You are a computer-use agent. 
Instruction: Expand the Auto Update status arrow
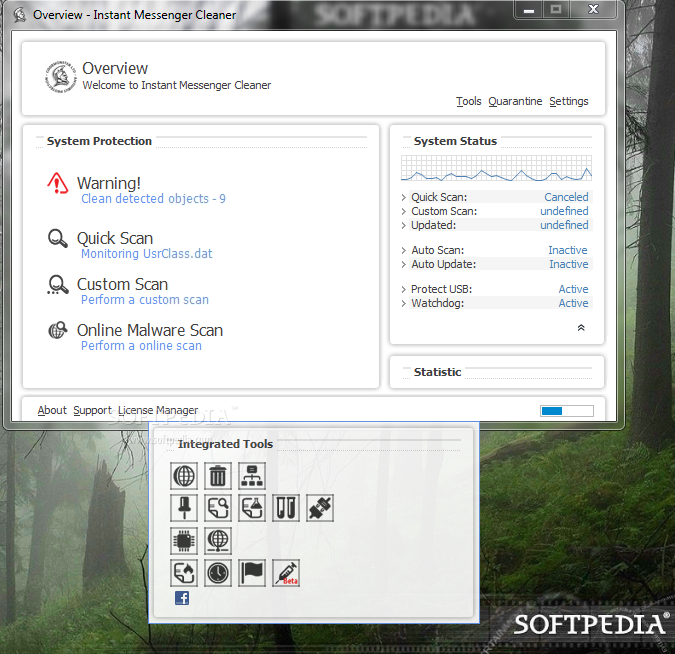point(404,264)
